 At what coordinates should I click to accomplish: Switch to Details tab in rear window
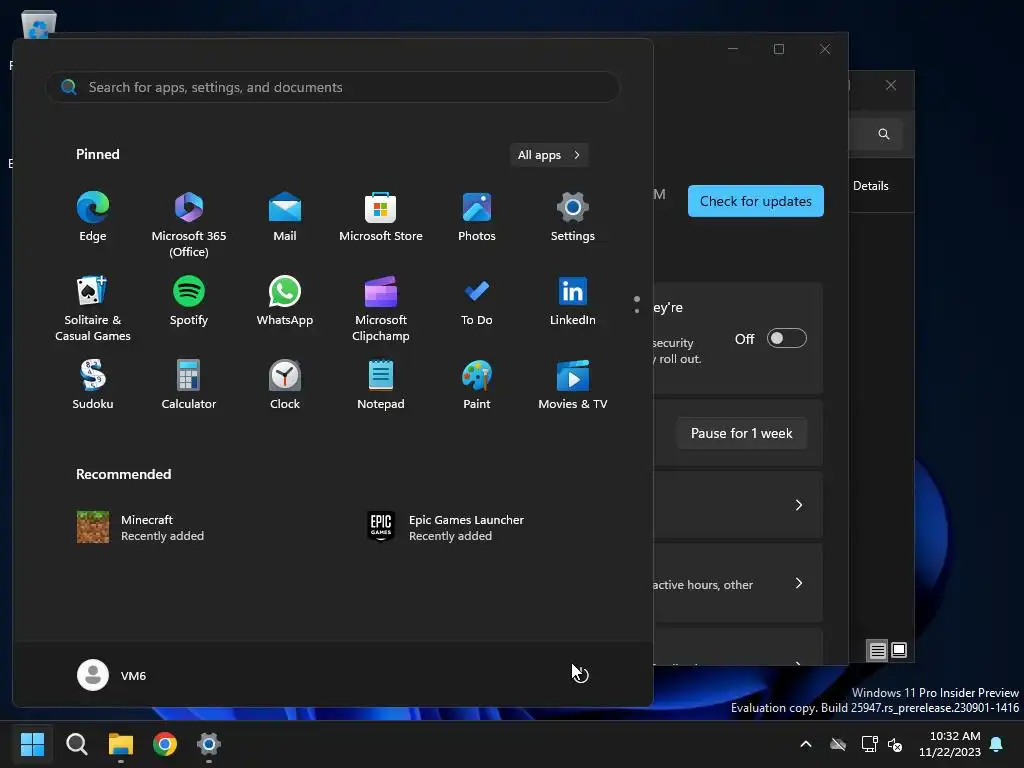[871, 186]
